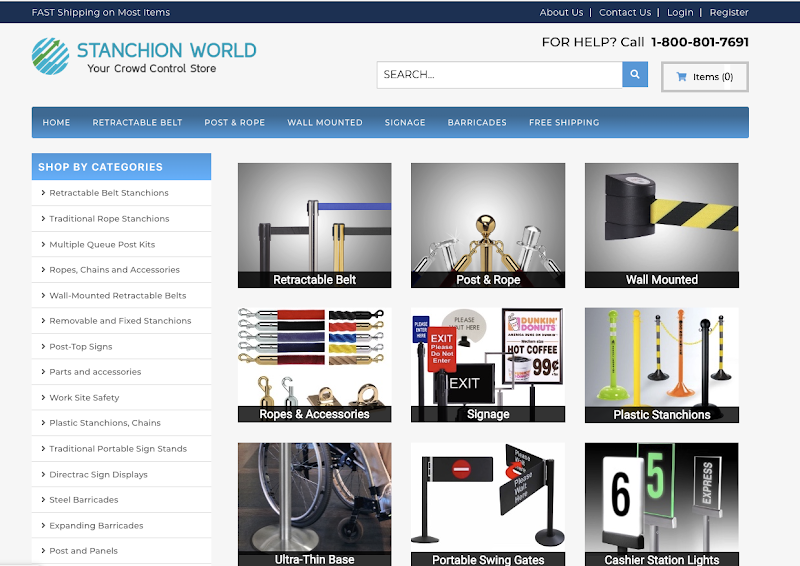This screenshot has width=800, height=566.
Task: Select Plastic Stanchions, Chains category
Action: click(x=121, y=423)
